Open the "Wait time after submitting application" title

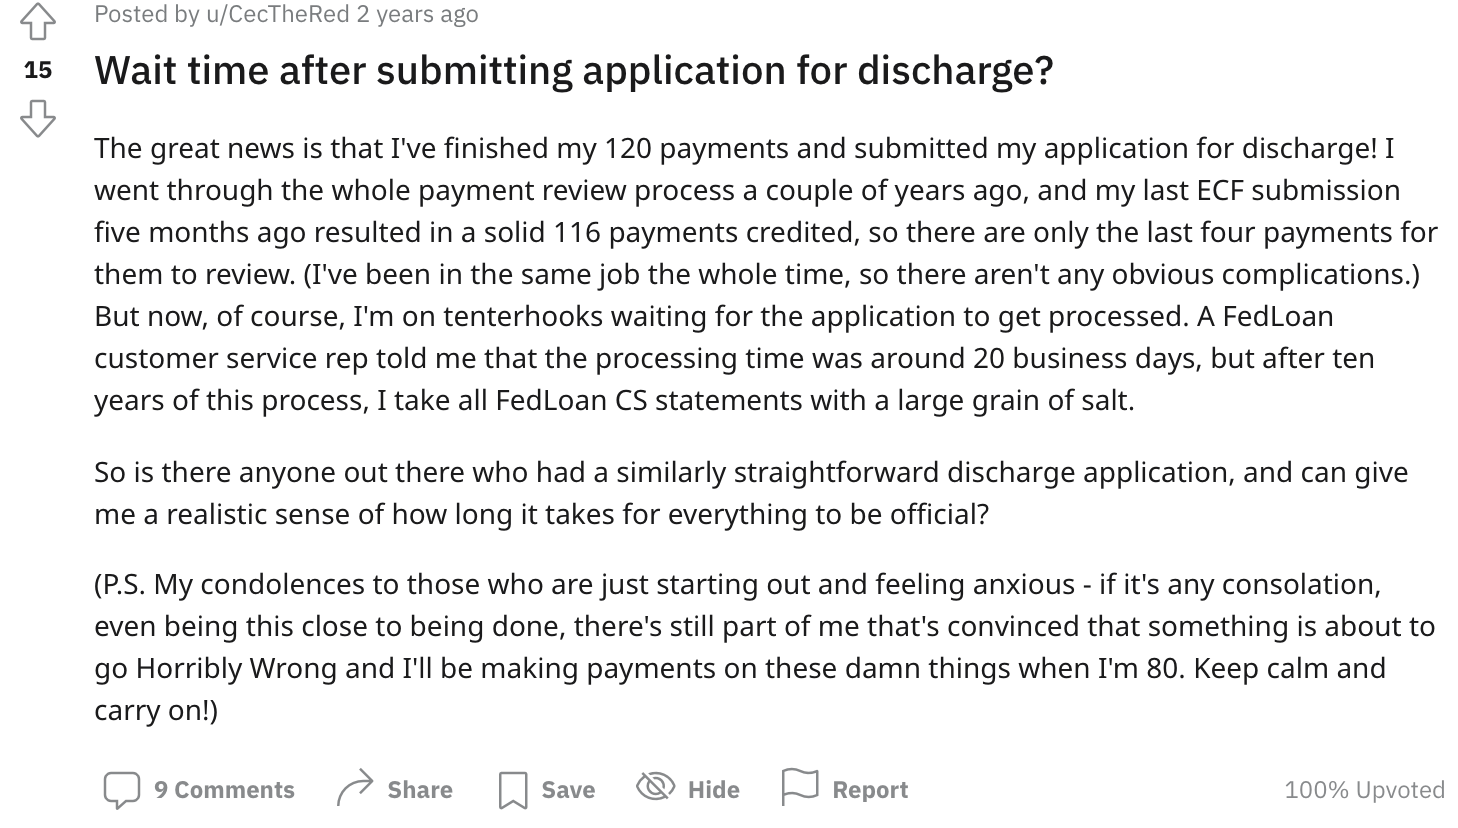[x=573, y=70]
